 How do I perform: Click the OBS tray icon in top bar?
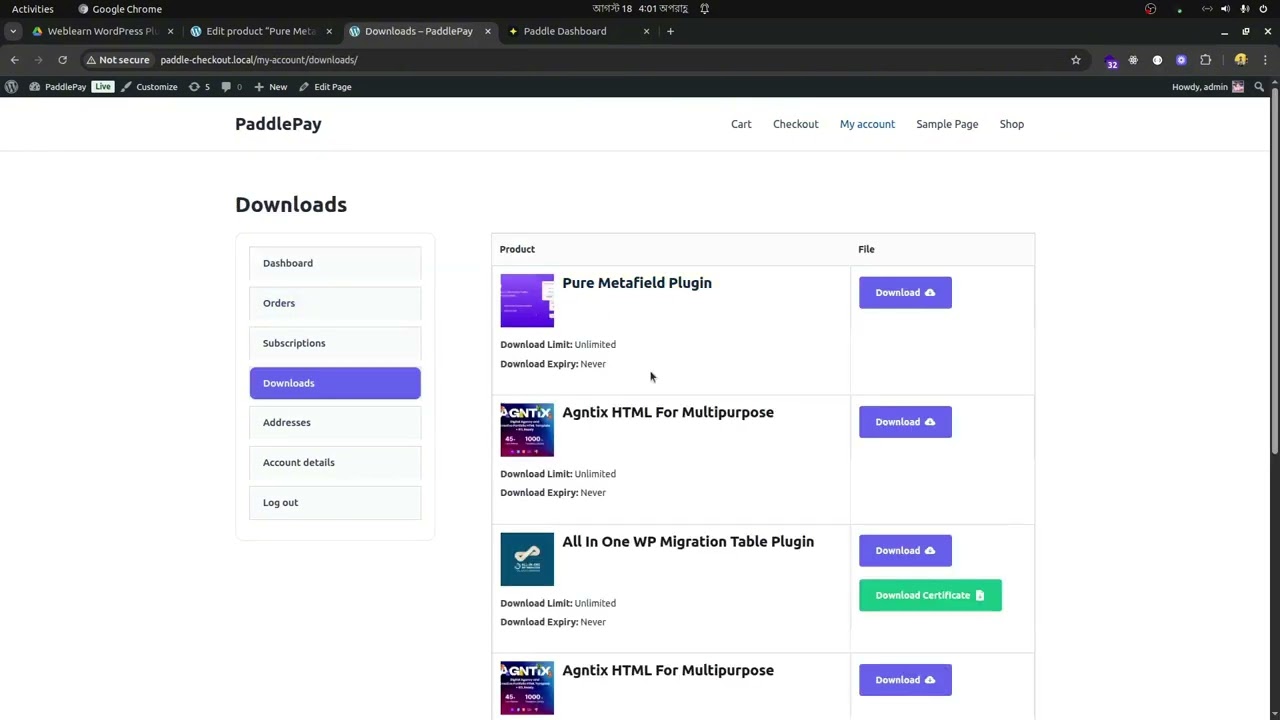coord(1150,9)
